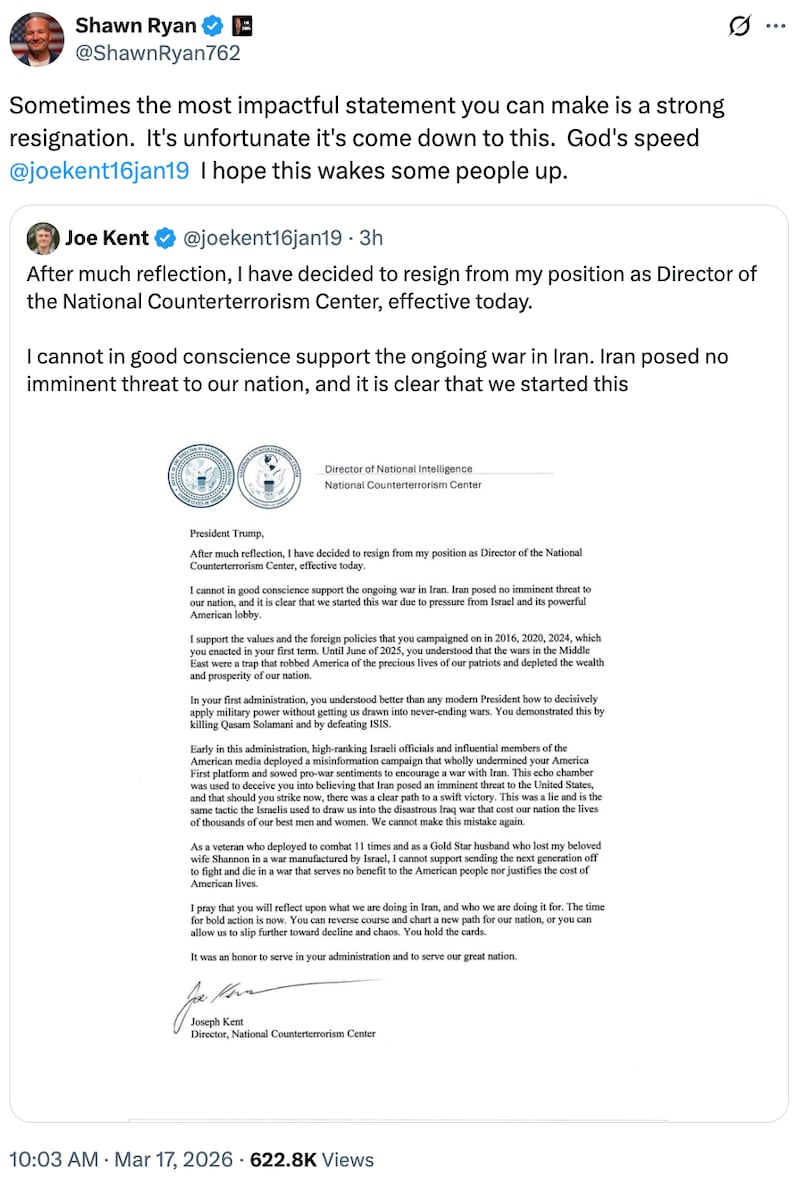Image resolution: width=800 pixels, height=1183 pixels.
Task: Open the three-dot more options menu
Action: pos(775,27)
